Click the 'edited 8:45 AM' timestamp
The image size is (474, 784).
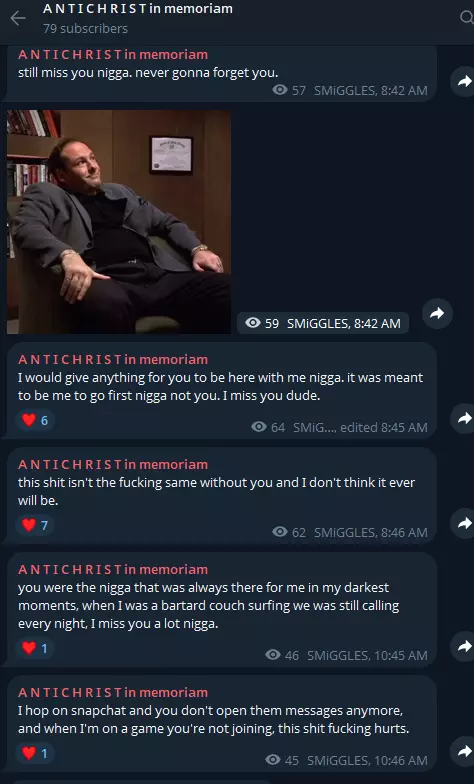384,428
